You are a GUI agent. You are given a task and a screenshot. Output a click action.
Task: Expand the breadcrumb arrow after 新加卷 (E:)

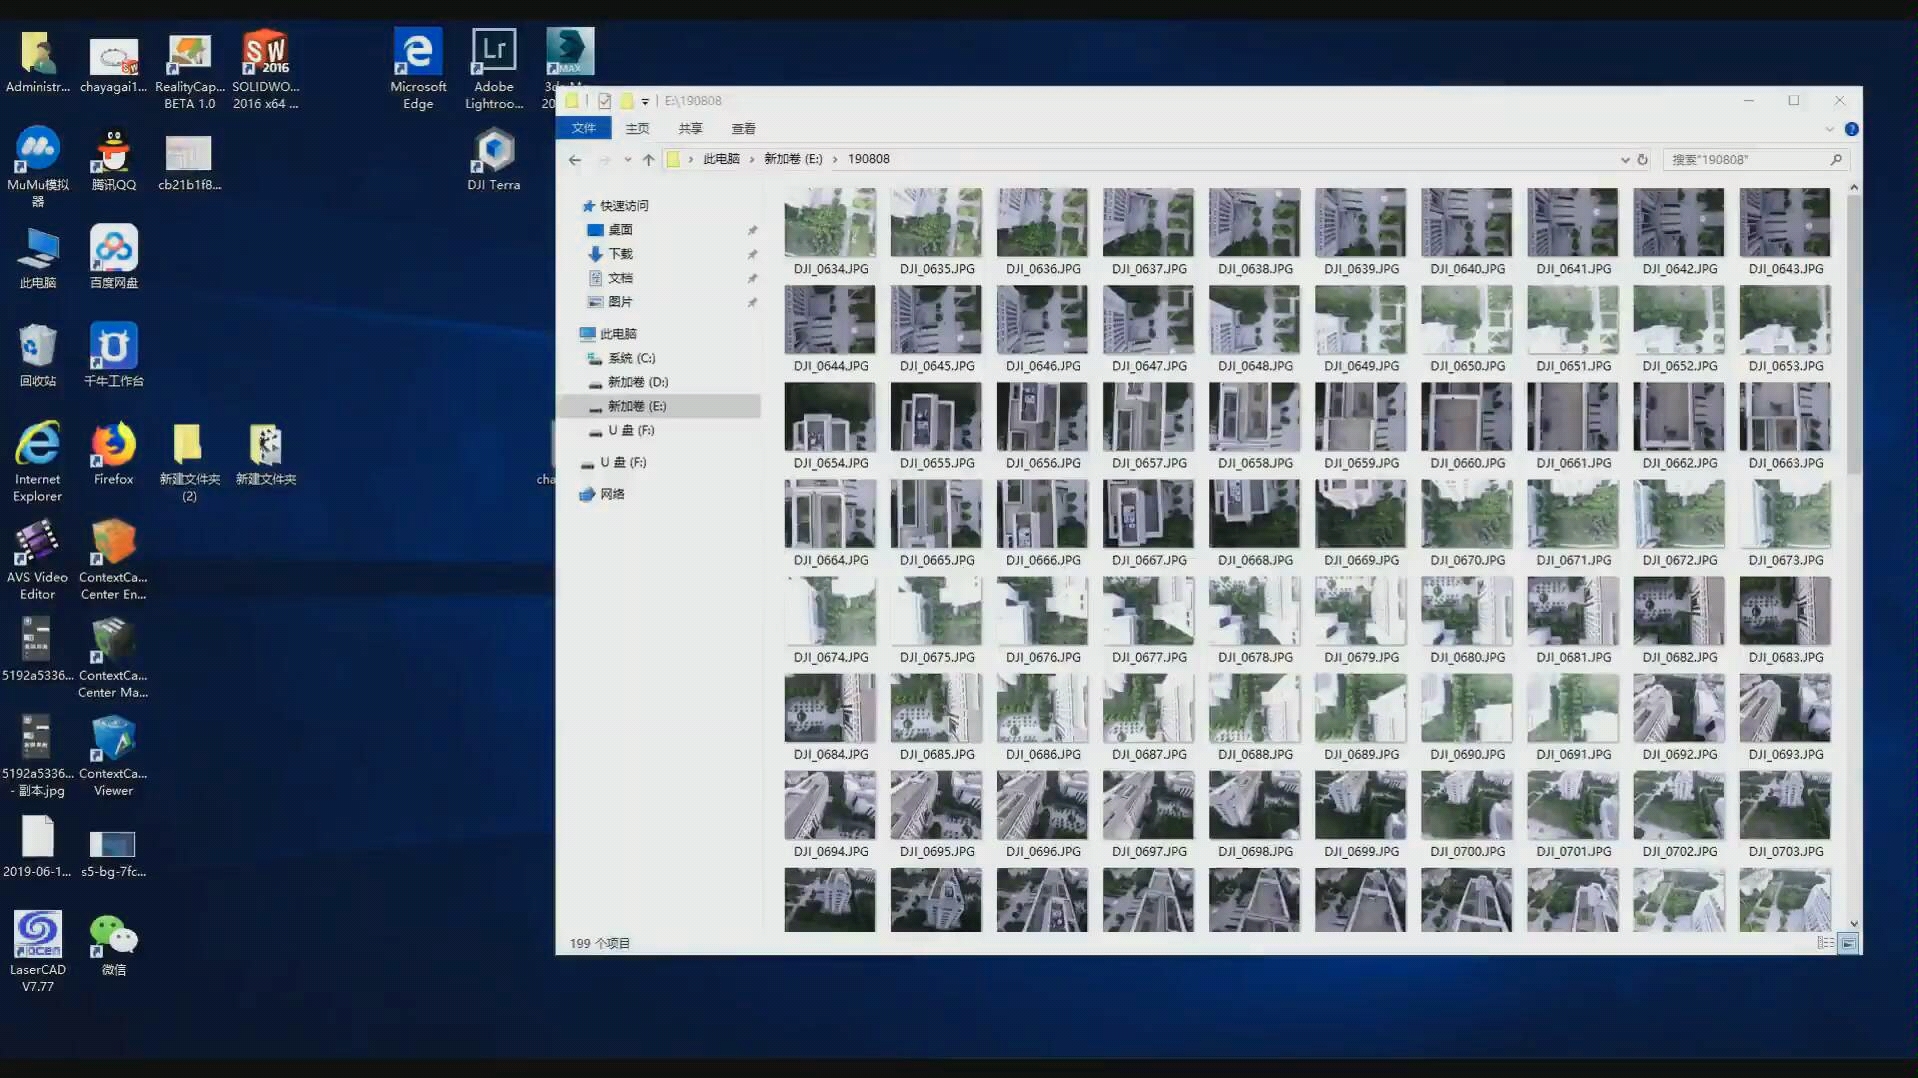[x=835, y=159]
